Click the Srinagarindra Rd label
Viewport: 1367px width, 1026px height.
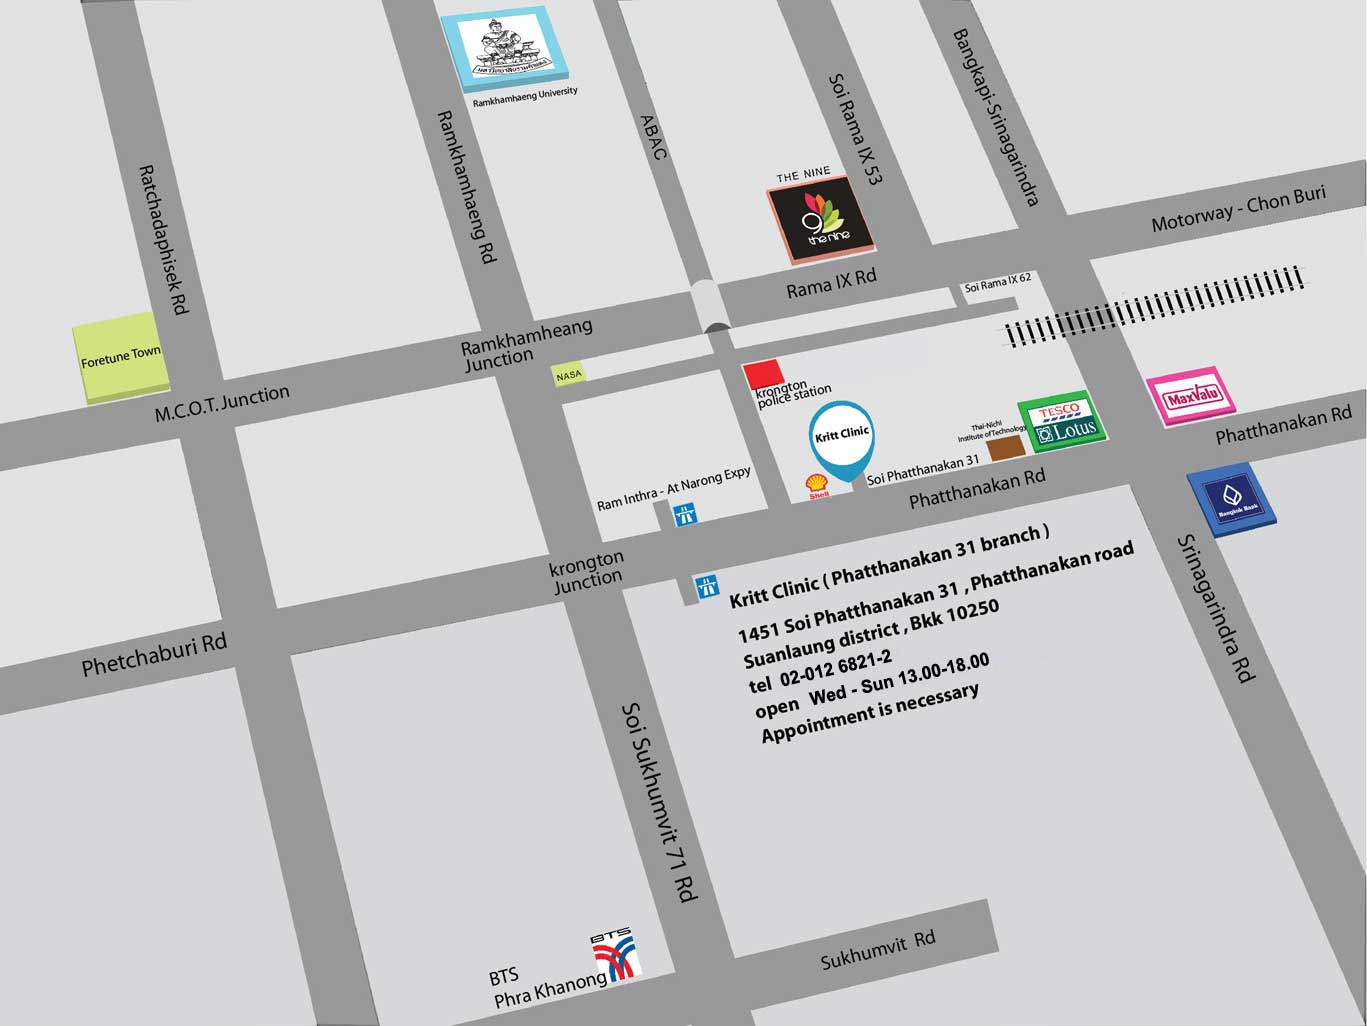coord(1216,609)
